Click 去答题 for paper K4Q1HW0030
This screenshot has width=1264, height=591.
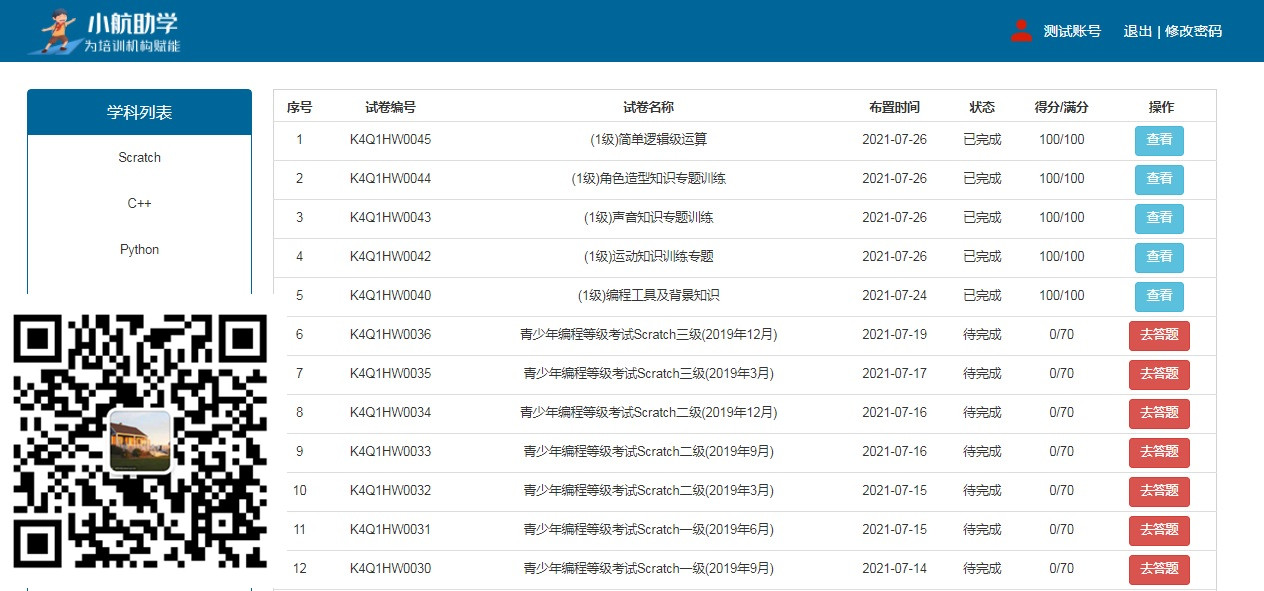(1159, 569)
